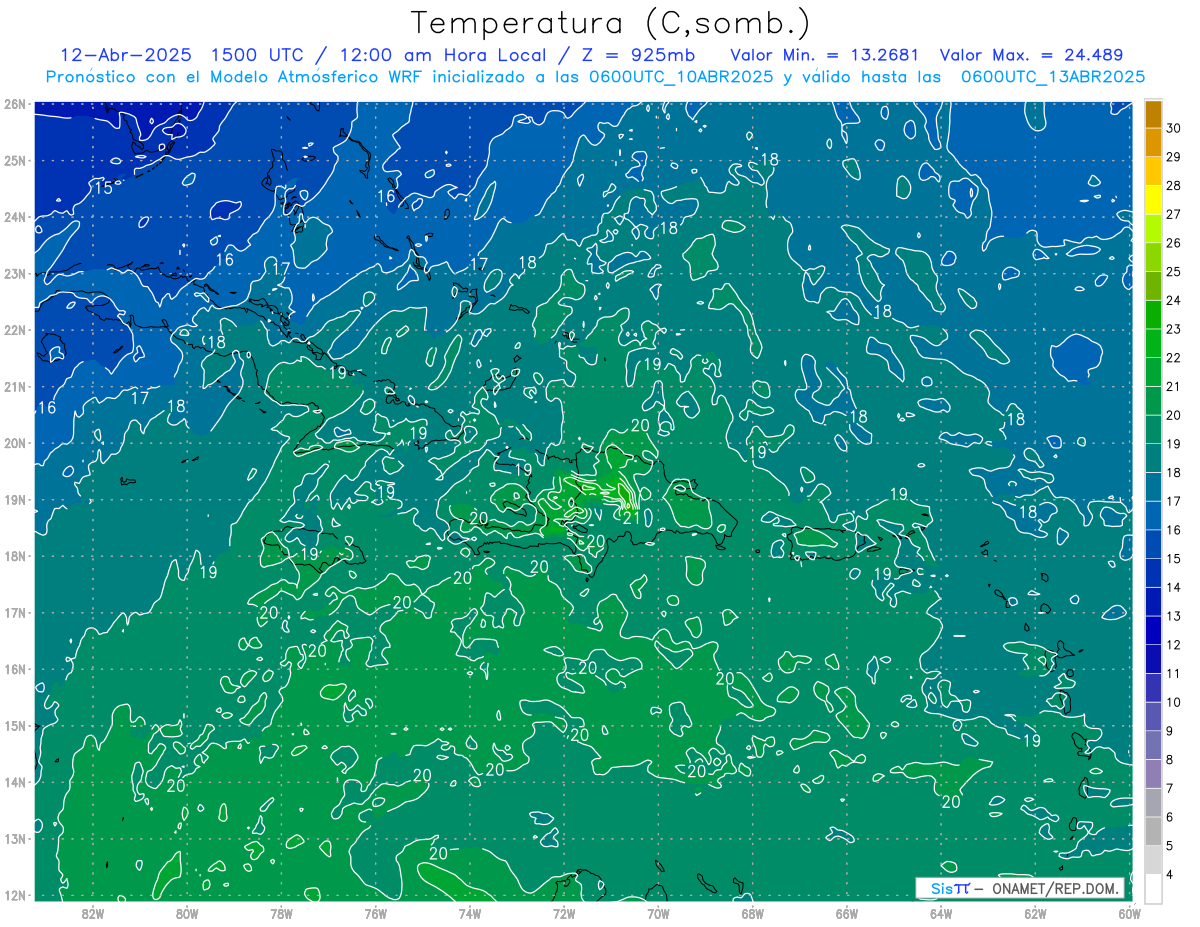Screen dimensions: 1200x927
Task: Click the "ONAMET/REP.DOM." credit label
Action: (1058, 889)
